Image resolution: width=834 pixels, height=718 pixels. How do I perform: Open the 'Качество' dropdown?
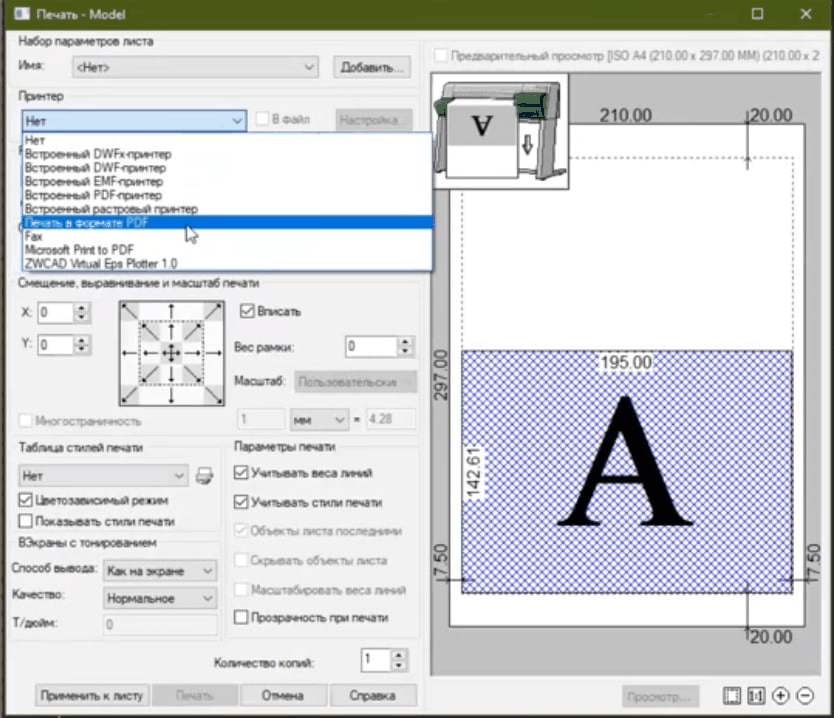point(160,598)
